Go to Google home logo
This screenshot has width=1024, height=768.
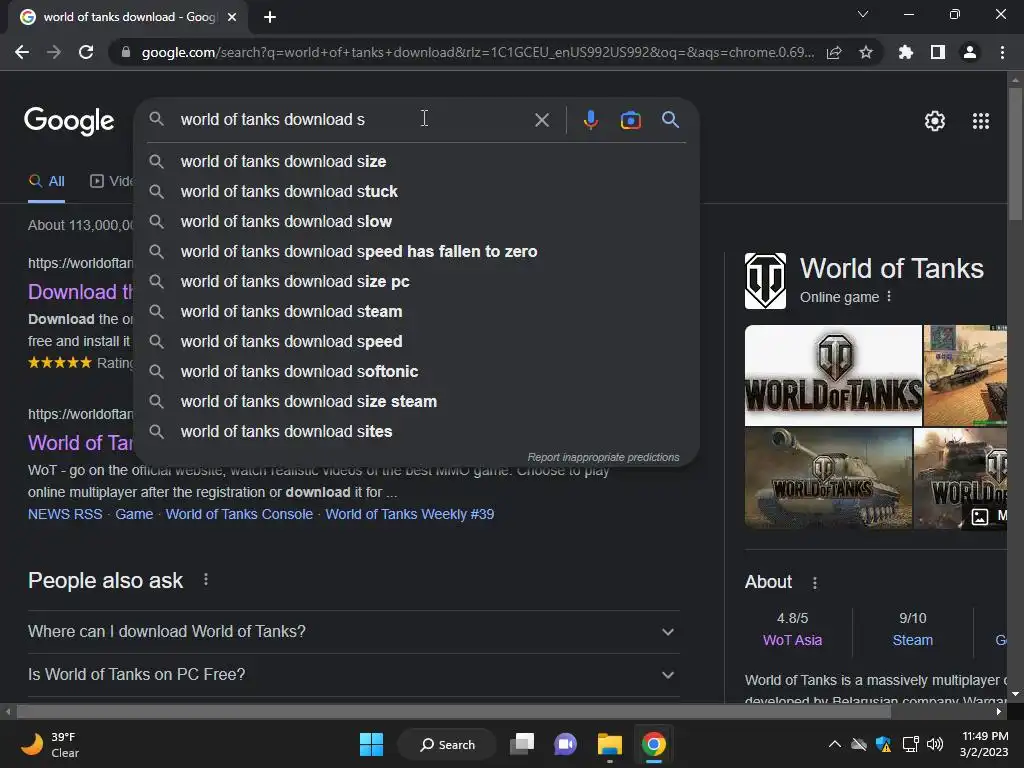click(69, 121)
